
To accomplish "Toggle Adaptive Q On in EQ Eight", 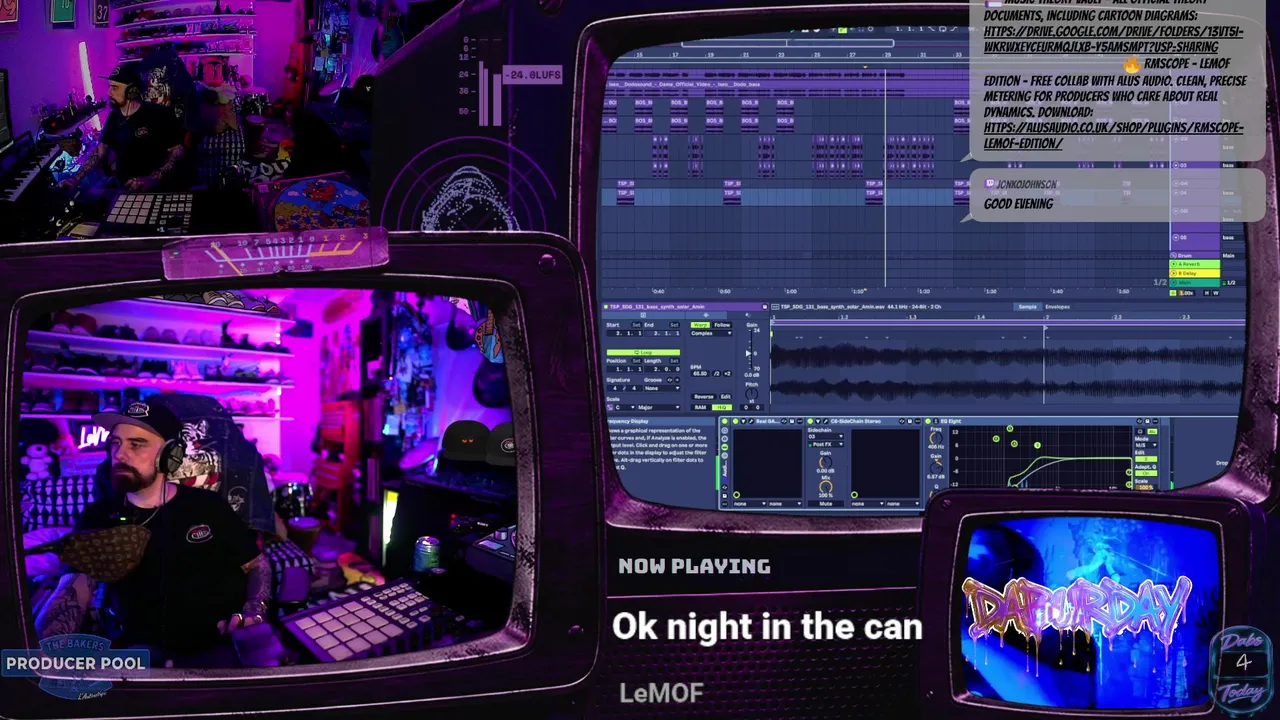I will [1146, 473].
